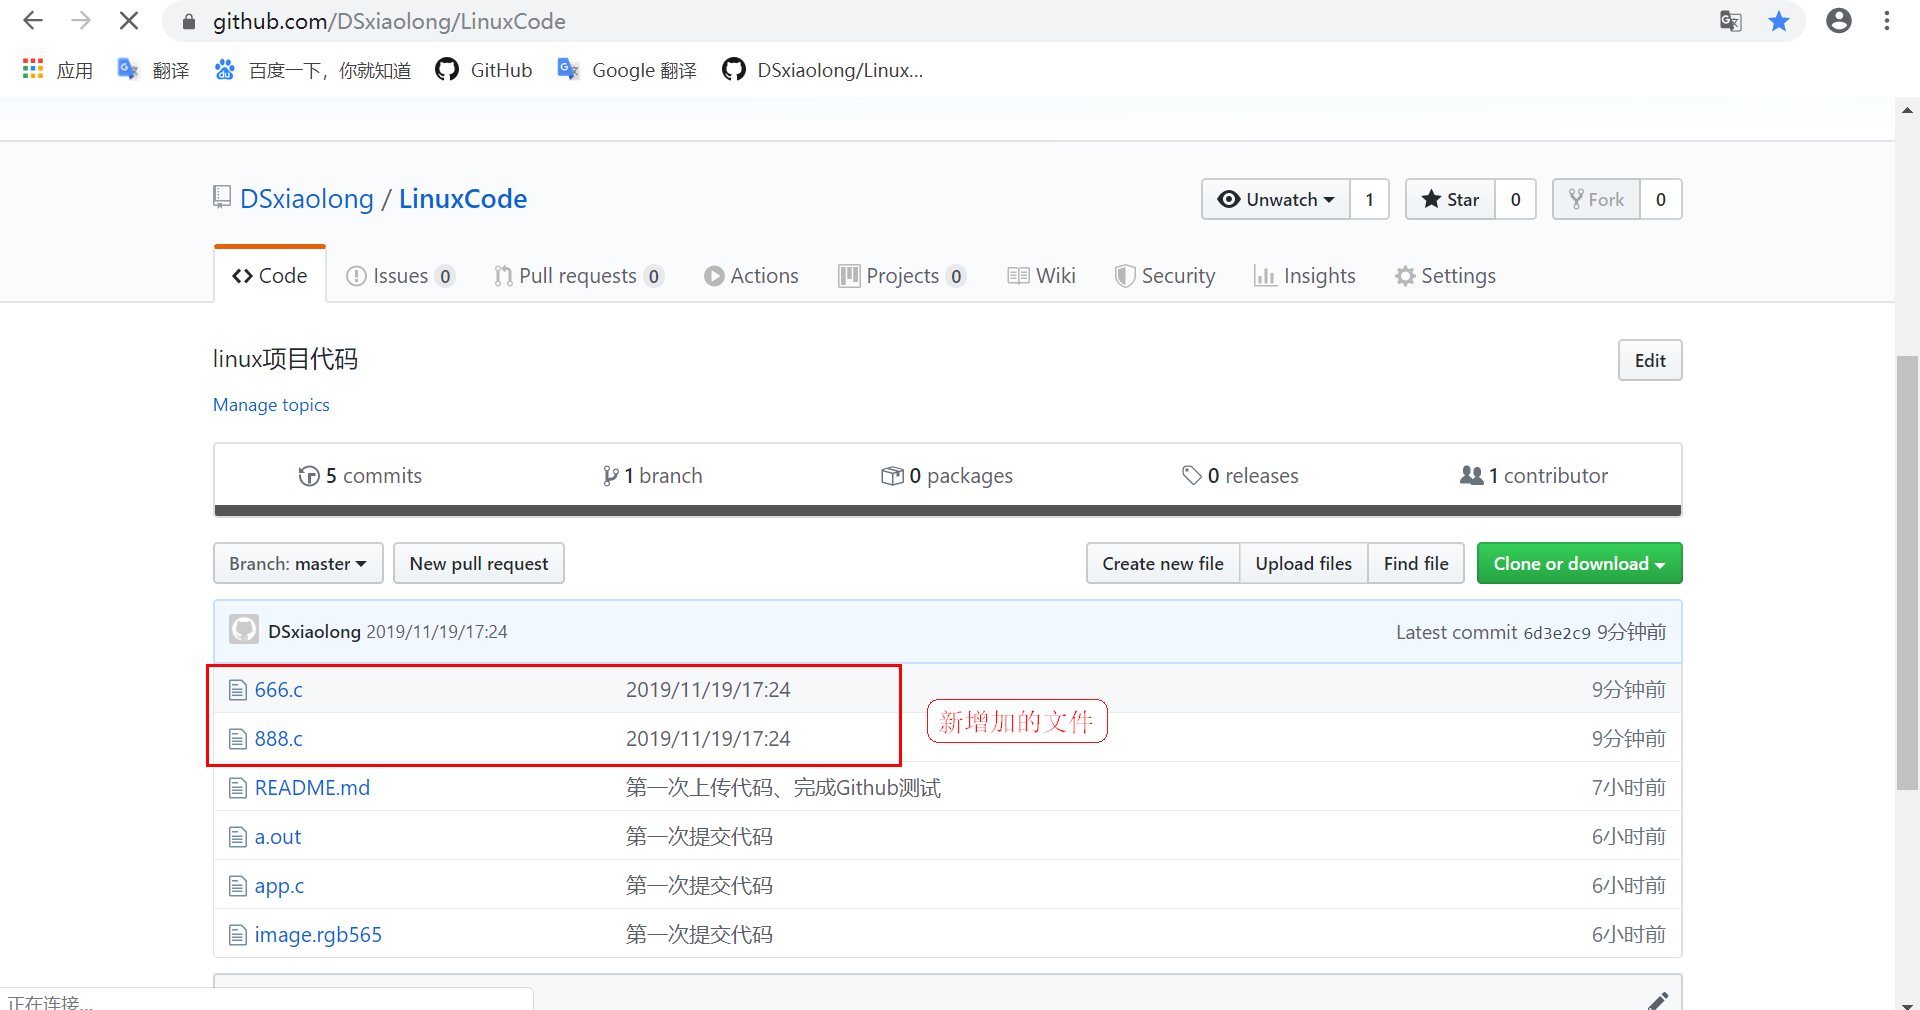
Task: Open the Actions tab
Action: (751, 276)
